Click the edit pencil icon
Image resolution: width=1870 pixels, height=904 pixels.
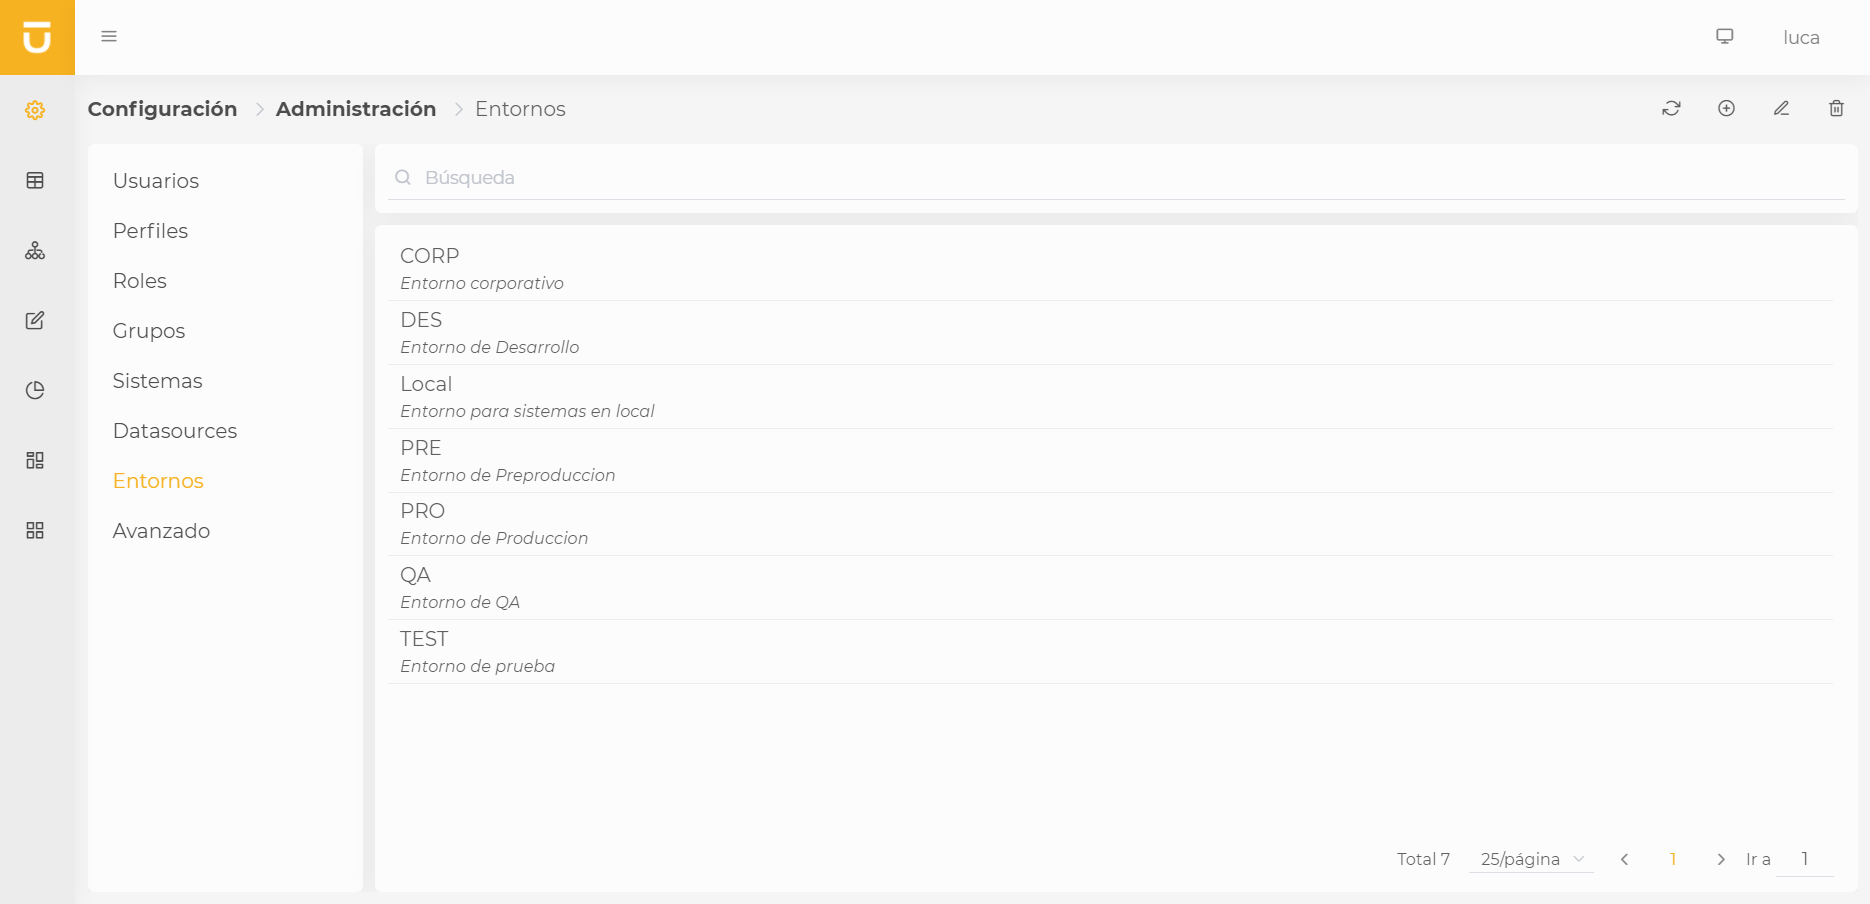coord(1781,108)
